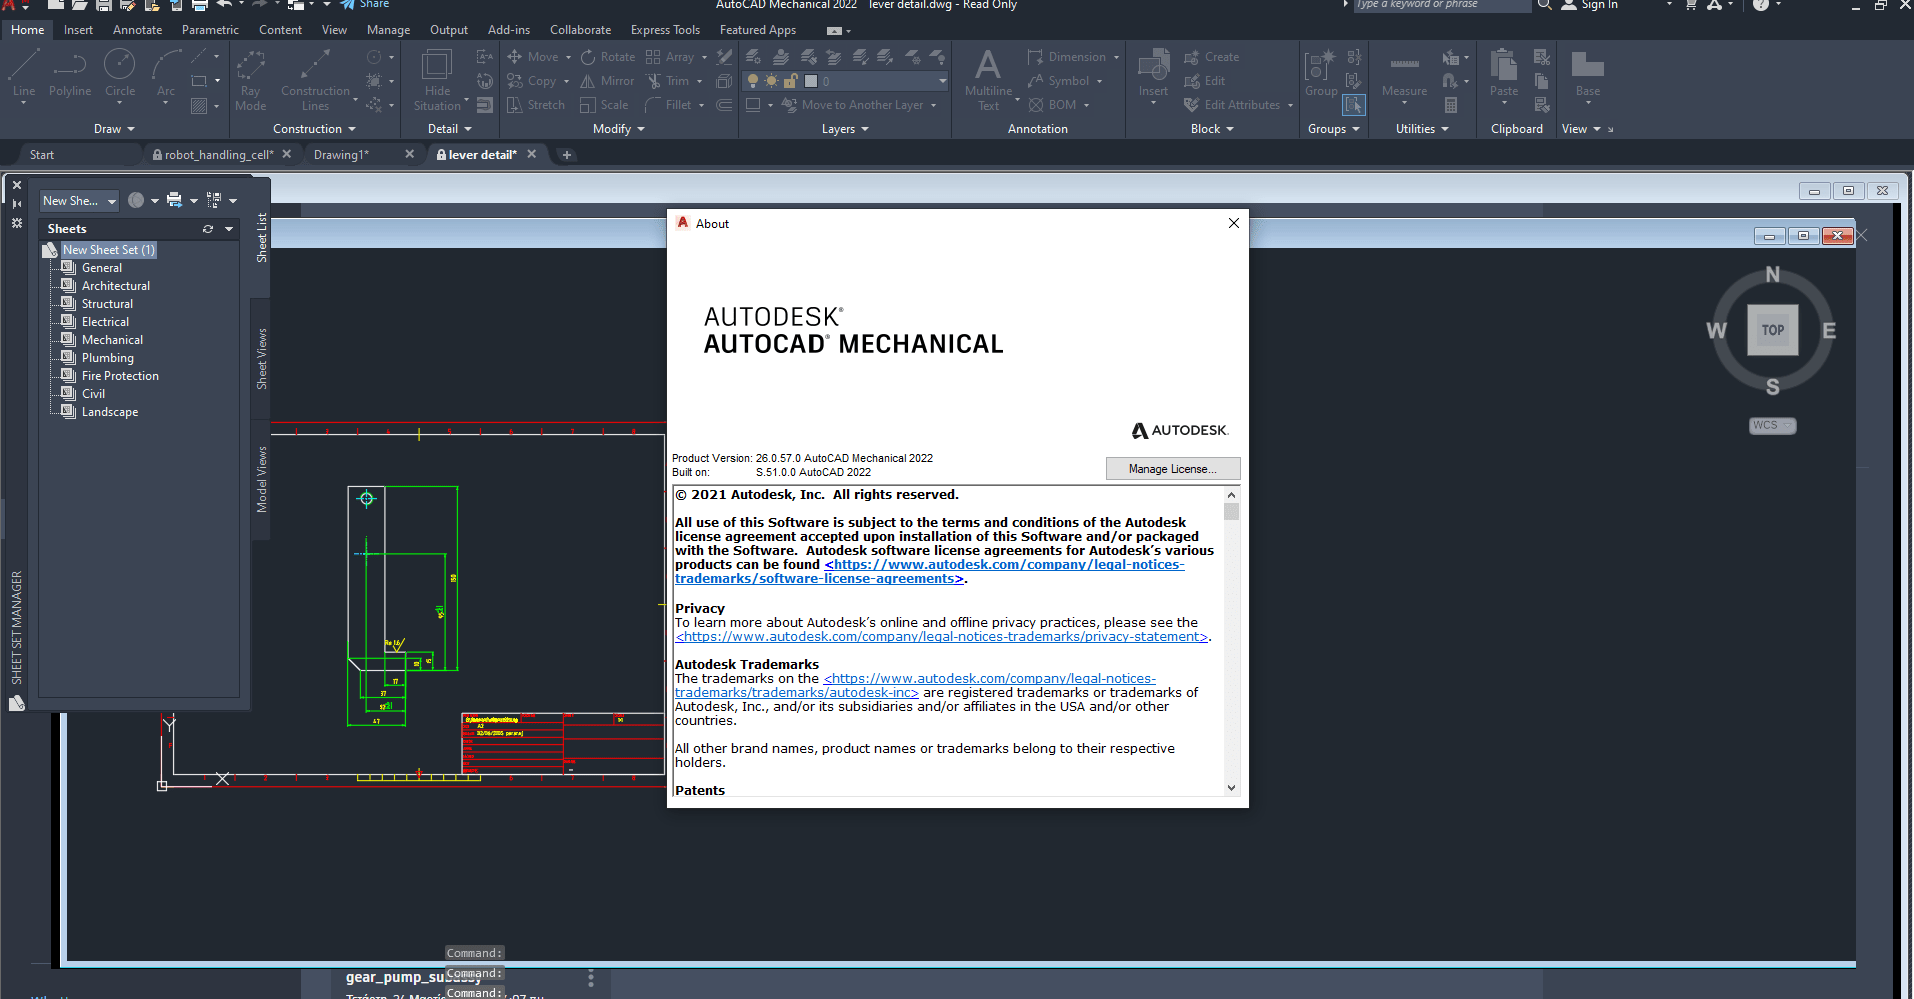Refresh sheet status in Sheets panel
Screen dimensions: 1914x999
point(208,229)
